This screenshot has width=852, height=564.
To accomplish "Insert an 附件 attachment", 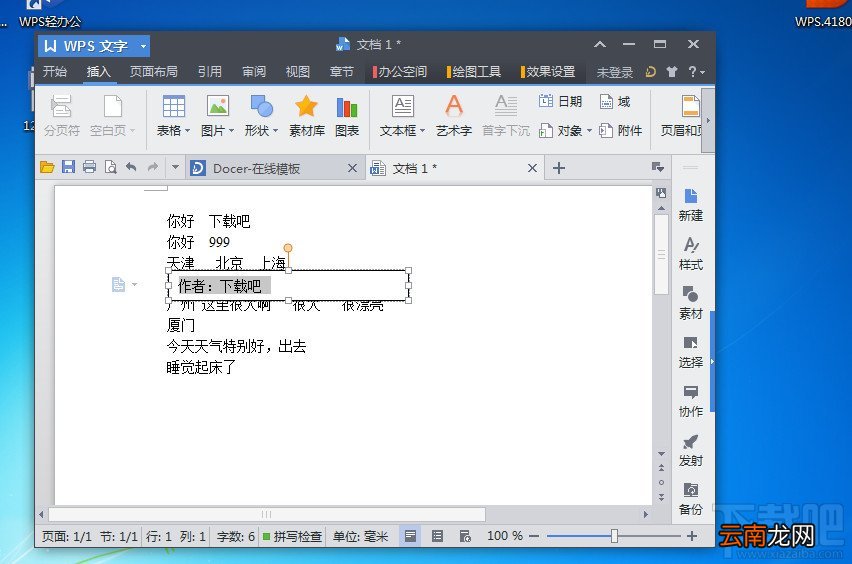I will click(x=621, y=130).
